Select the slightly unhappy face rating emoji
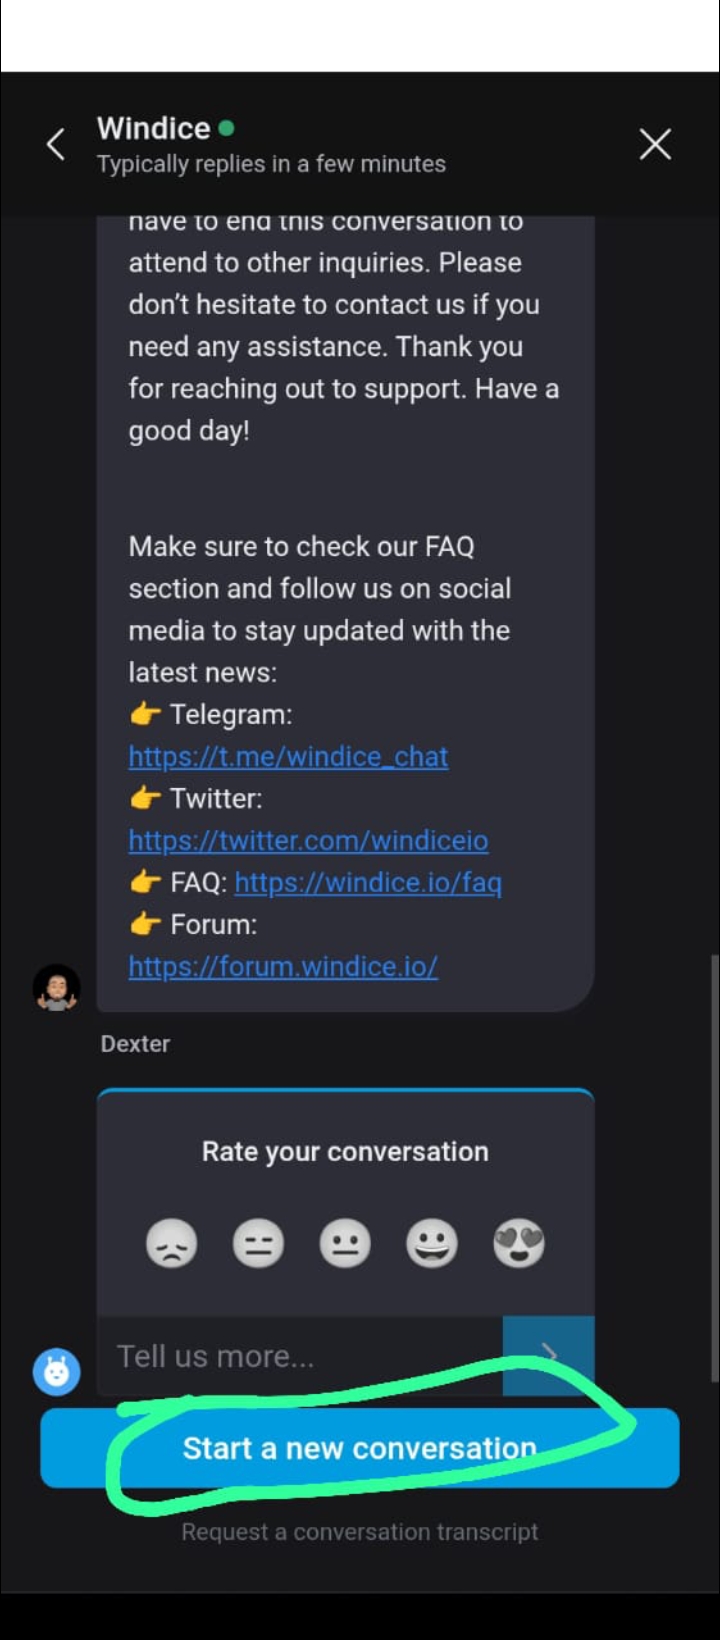Viewport: 720px width, 1640px height. (x=258, y=1242)
